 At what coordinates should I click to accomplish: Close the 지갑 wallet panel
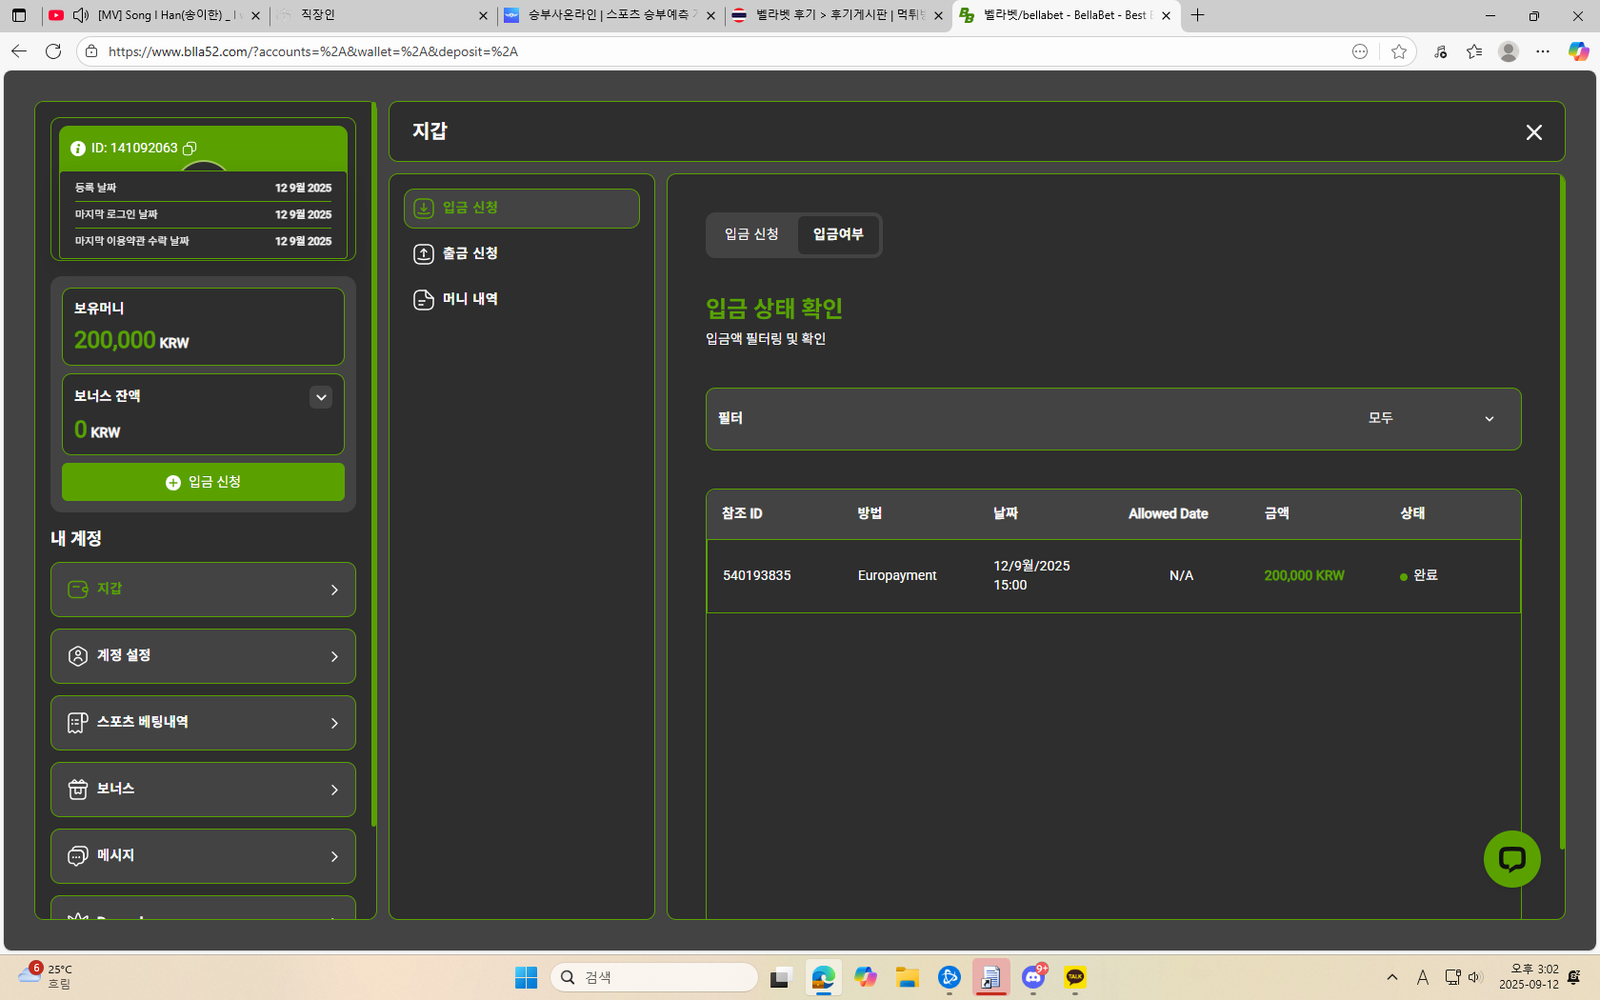(1533, 132)
